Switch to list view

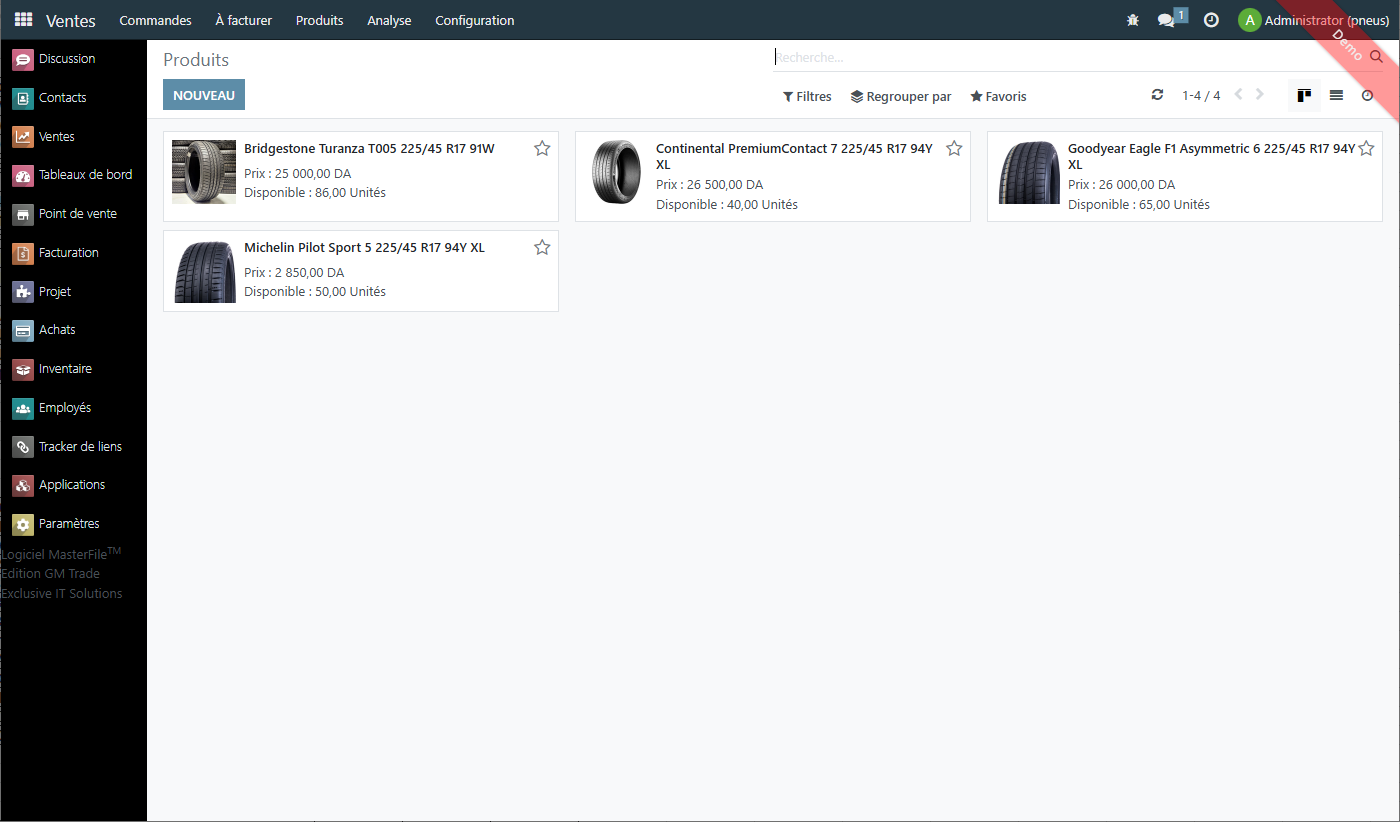1336,96
